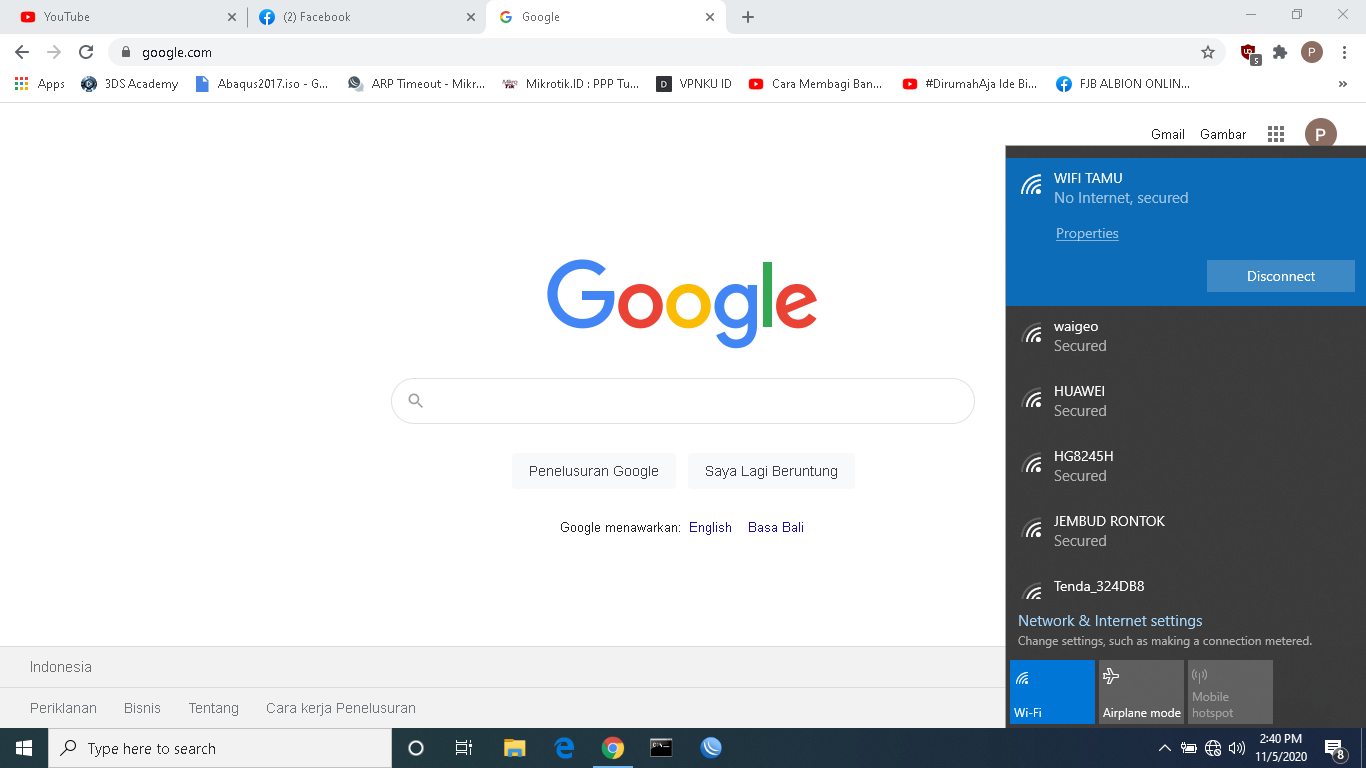Launch Microsoft Edge from taskbar
This screenshot has width=1366, height=768.
point(564,748)
